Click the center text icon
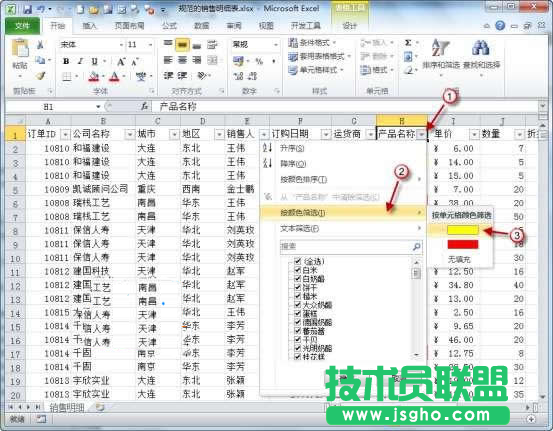553x431 pixels. coord(182,61)
